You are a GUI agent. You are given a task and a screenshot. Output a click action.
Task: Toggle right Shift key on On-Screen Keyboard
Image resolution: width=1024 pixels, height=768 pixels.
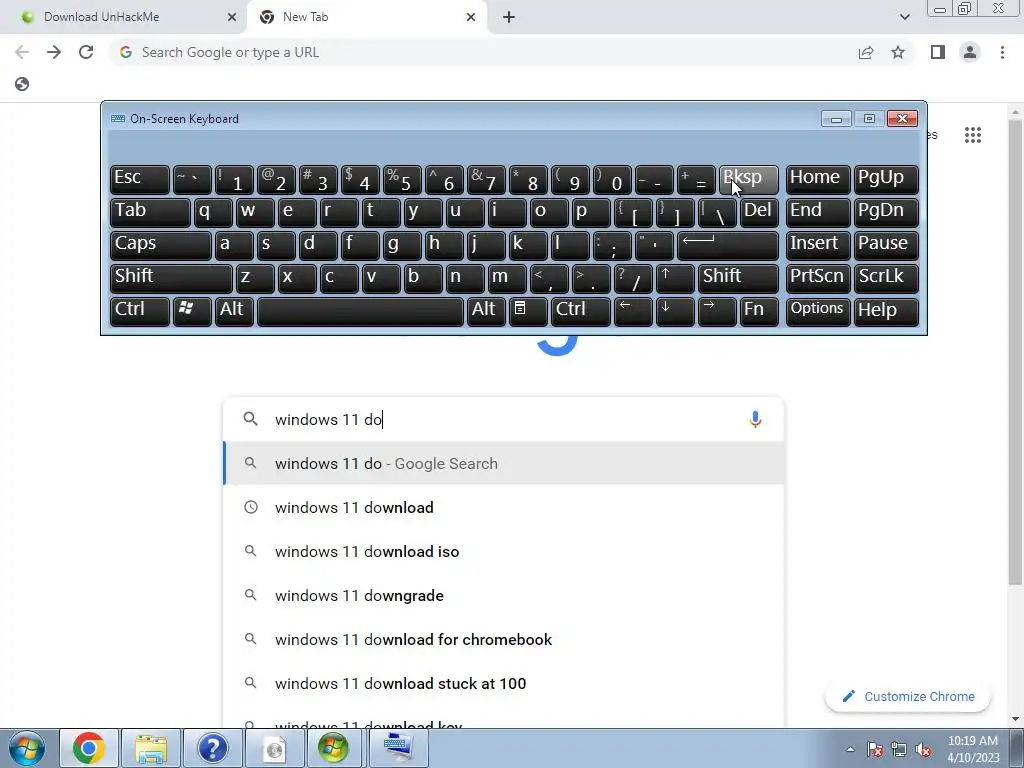coord(738,278)
